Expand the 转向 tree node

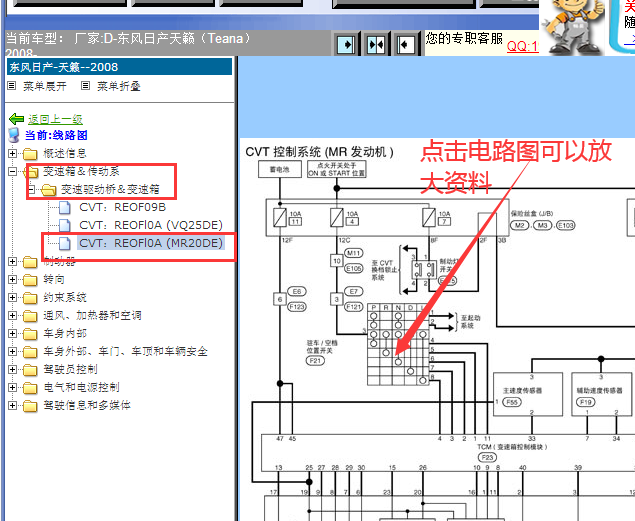pyautogui.click(x=12, y=279)
